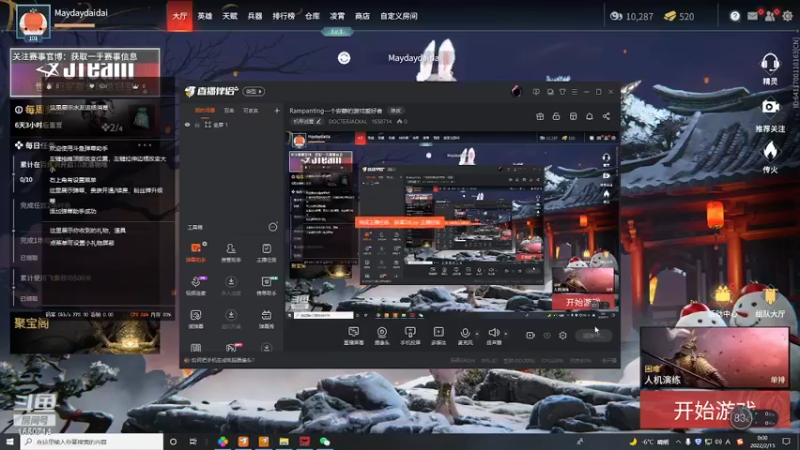Open the 英雄 heroes tab
Image resolution: width=800 pixels, height=450 pixels.
tap(205, 16)
